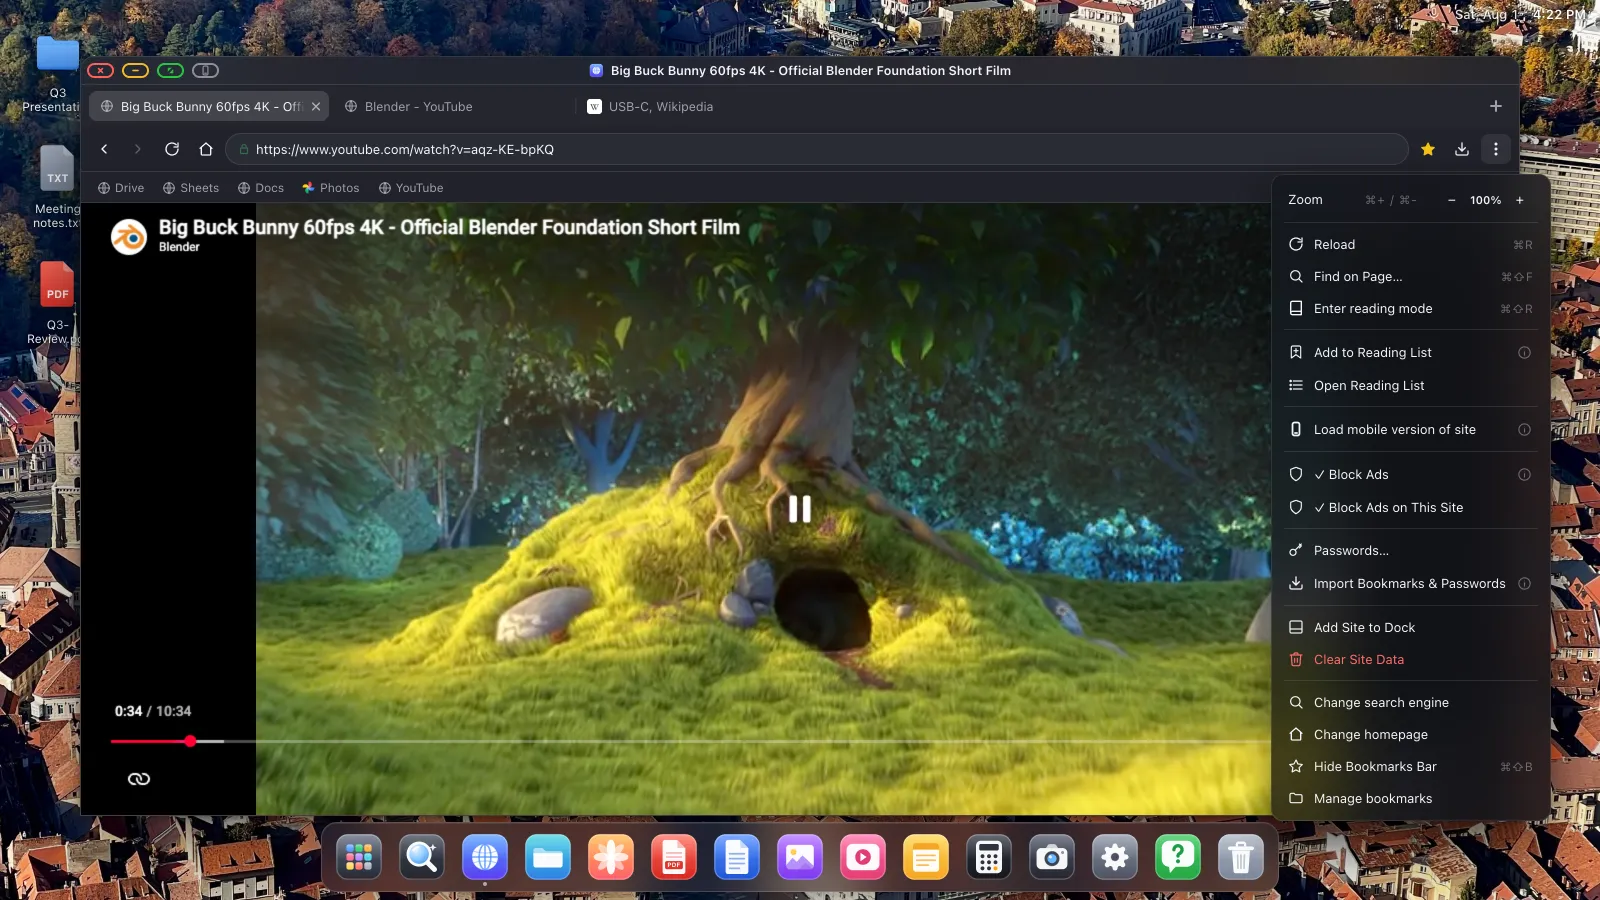
Task: Click the forward navigation arrow
Action: 138,149
